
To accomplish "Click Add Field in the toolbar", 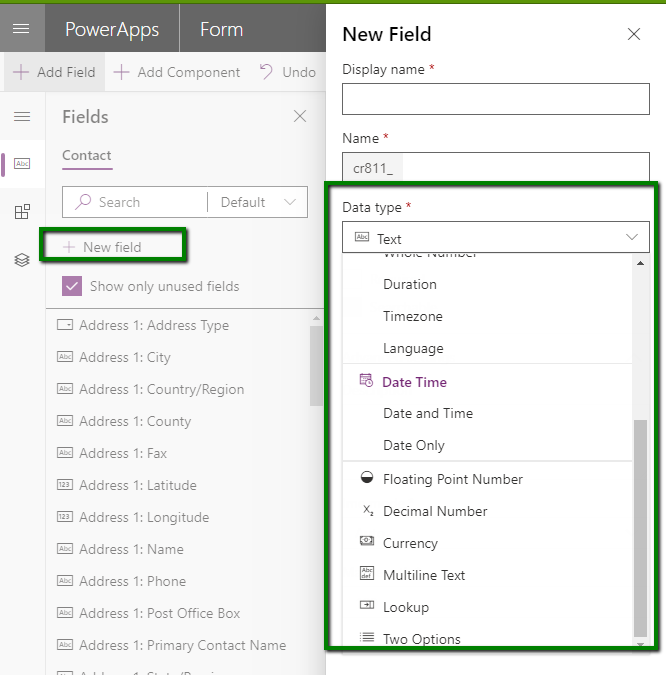I will pyautogui.click(x=54, y=72).
